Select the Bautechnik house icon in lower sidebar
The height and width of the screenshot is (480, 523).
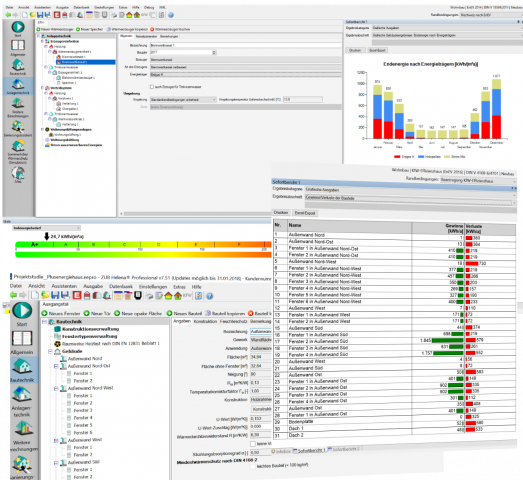tap(22, 367)
